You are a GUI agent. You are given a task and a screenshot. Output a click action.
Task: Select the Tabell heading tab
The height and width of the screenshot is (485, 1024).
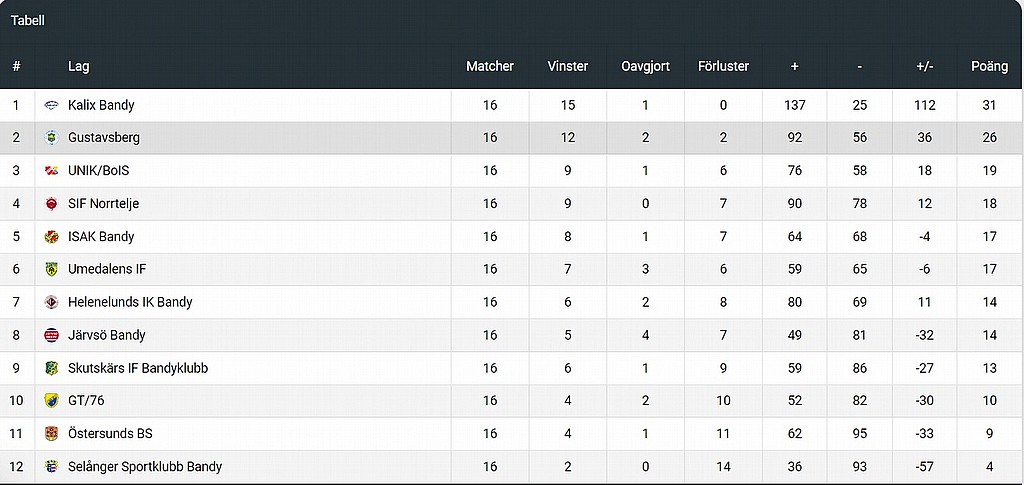click(27, 21)
